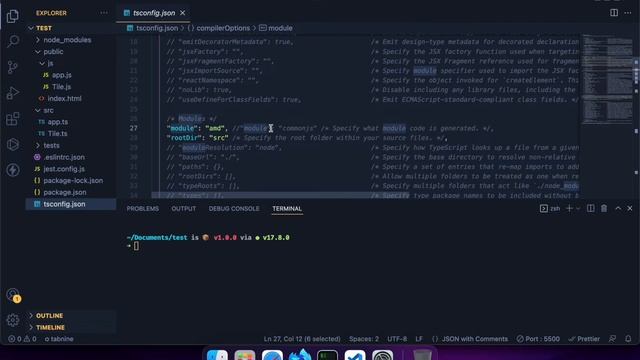The width and height of the screenshot is (640, 360).
Task: Open the Source Control view
Action: point(13,67)
